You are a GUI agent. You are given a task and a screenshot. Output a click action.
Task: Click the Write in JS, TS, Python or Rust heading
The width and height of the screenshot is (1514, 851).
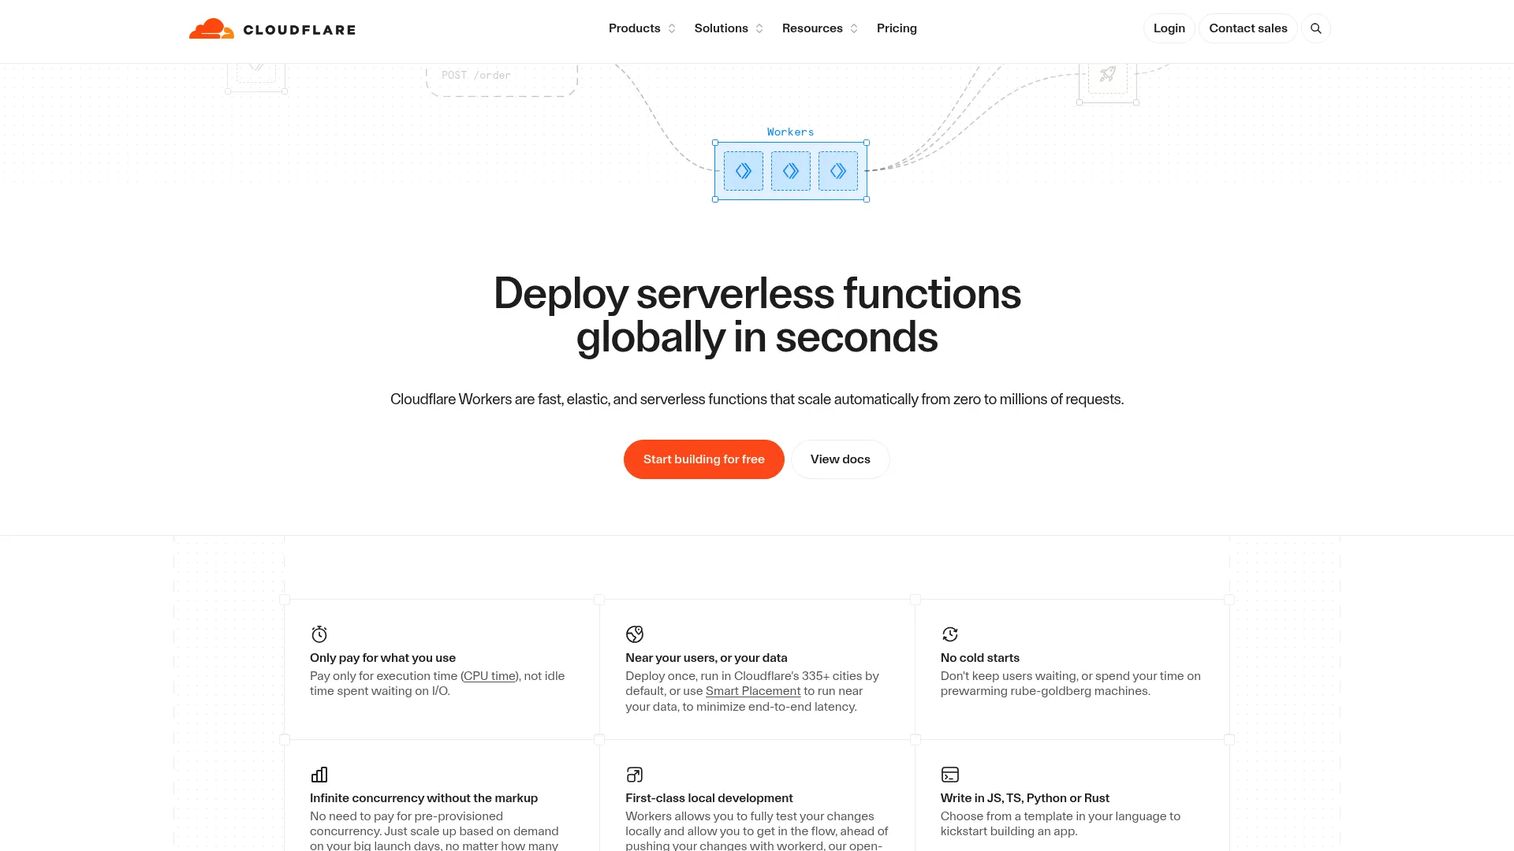point(1025,798)
